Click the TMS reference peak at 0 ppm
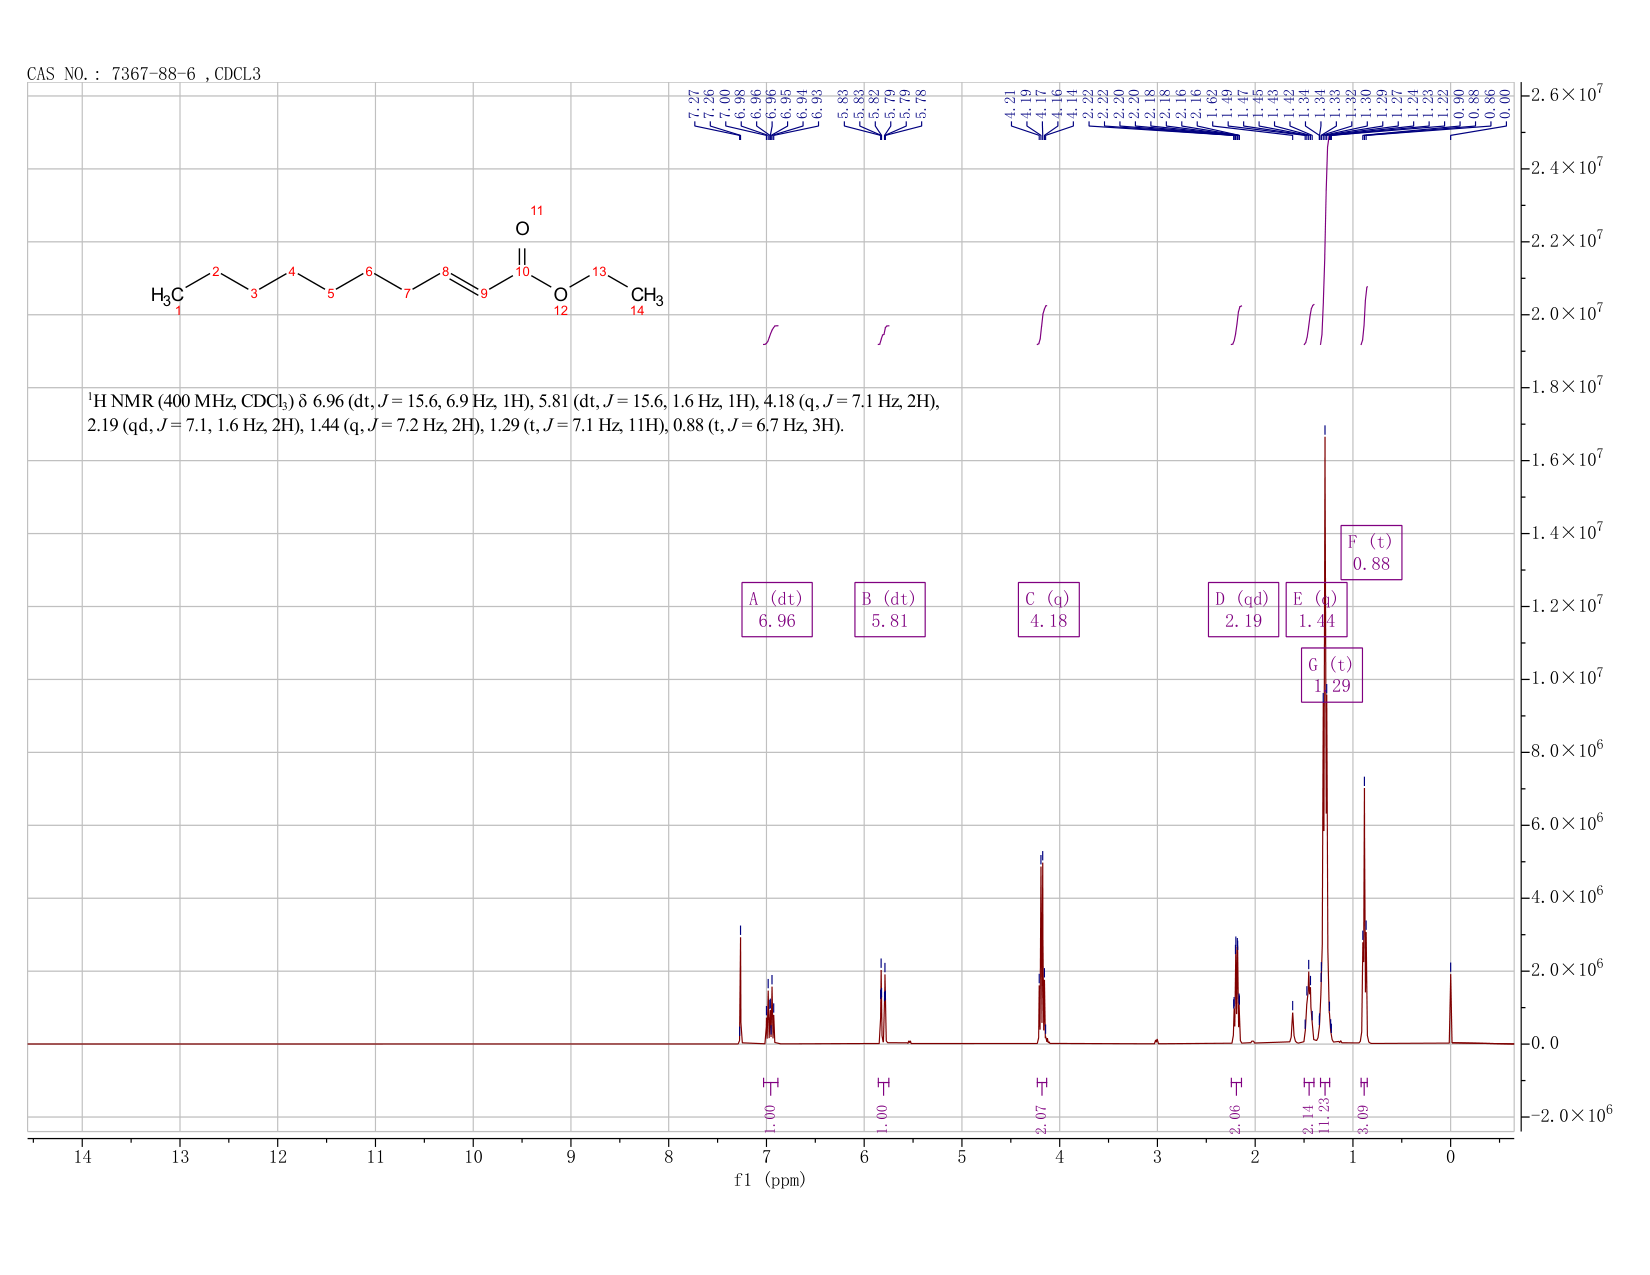 (x=1450, y=1008)
